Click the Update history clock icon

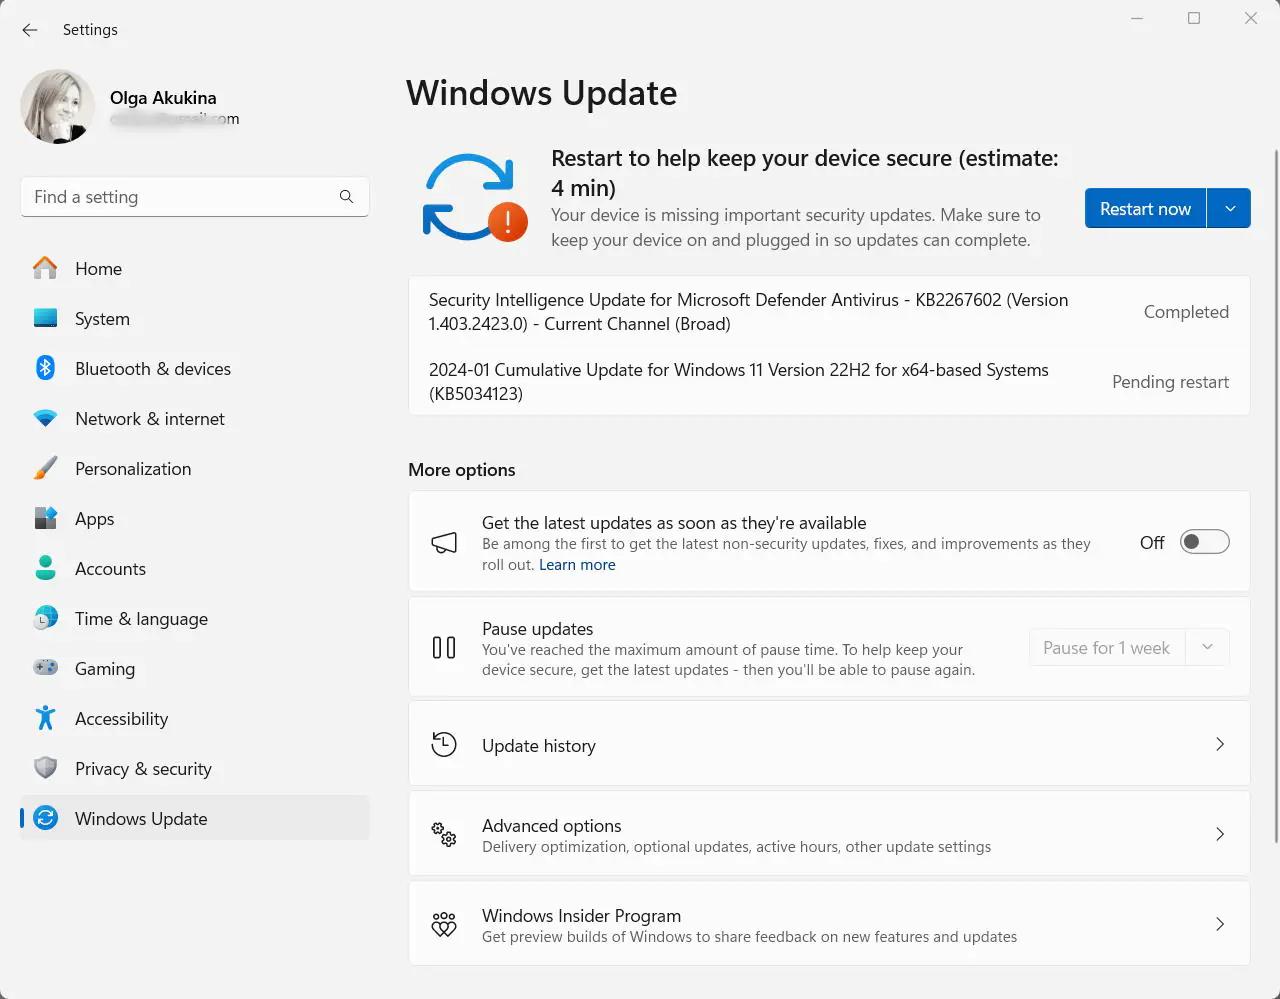444,744
